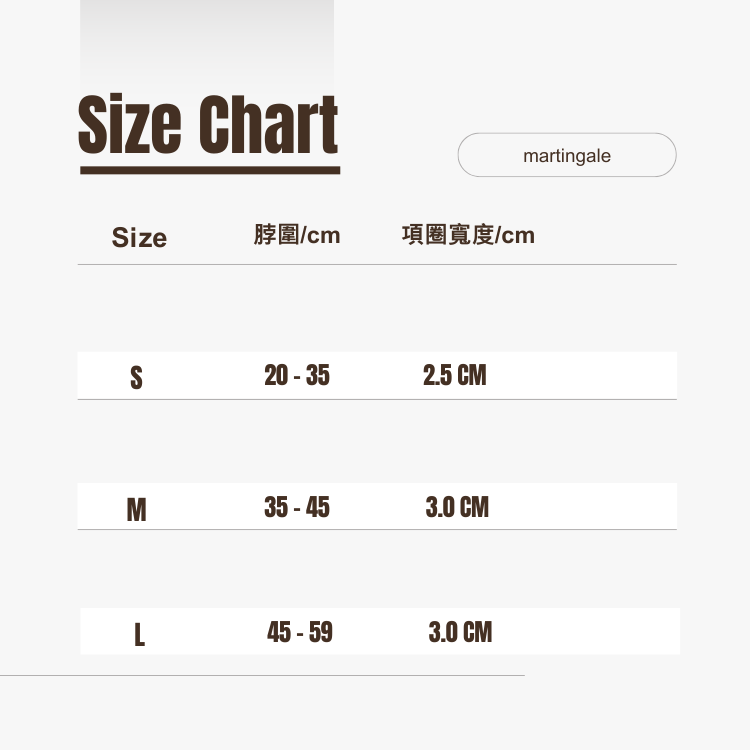Select the 脖圍/cm column header
750x750 pixels.
pos(297,235)
